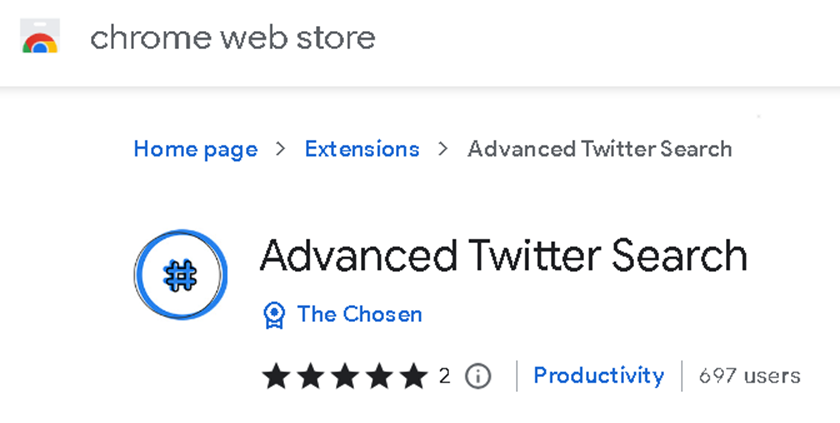Click the third rating star
This screenshot has width=840, height=423.
(345, 376)
